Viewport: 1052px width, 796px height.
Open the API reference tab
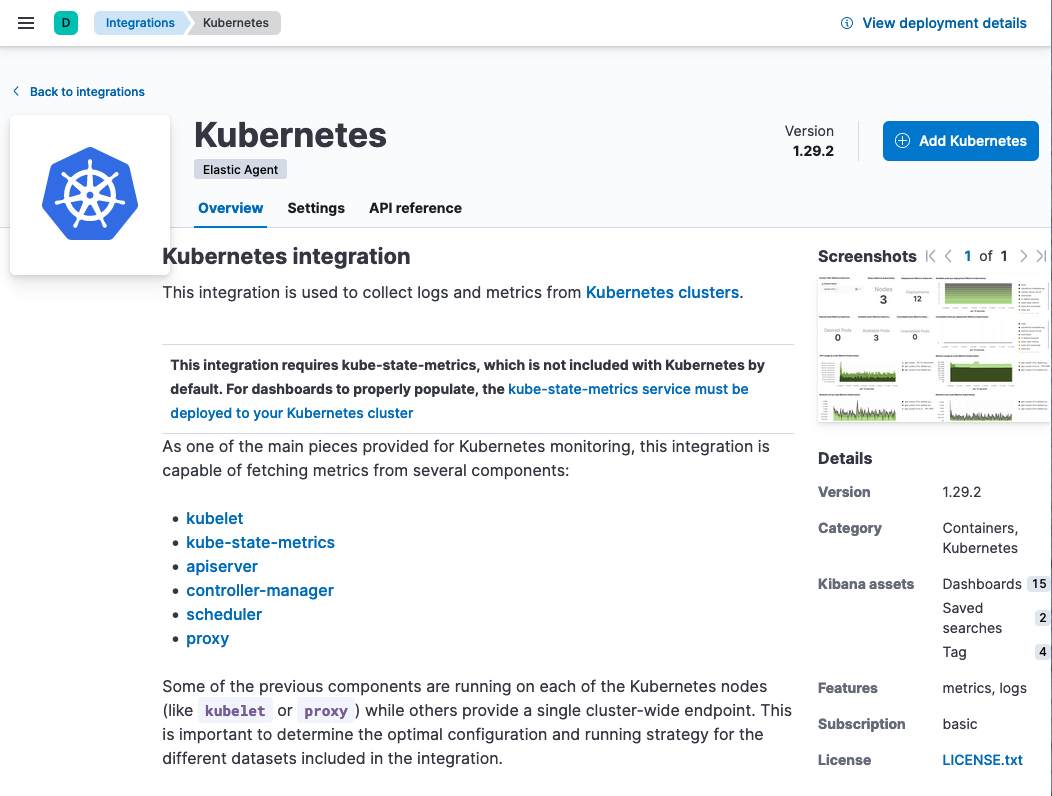[x=415, y=208]
